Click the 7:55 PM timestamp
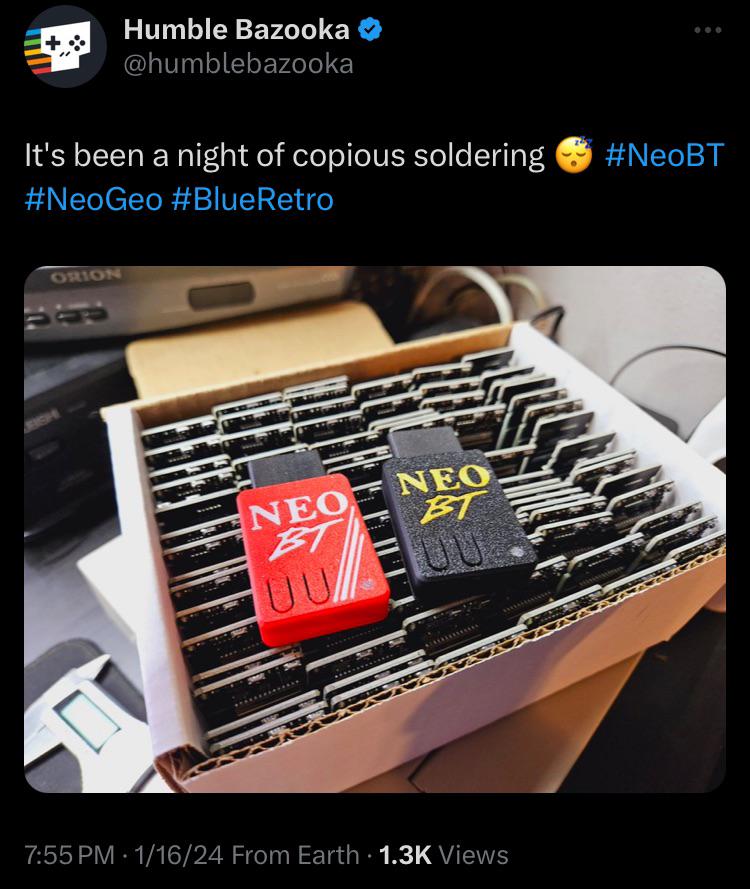 click(x=70, y=855)
